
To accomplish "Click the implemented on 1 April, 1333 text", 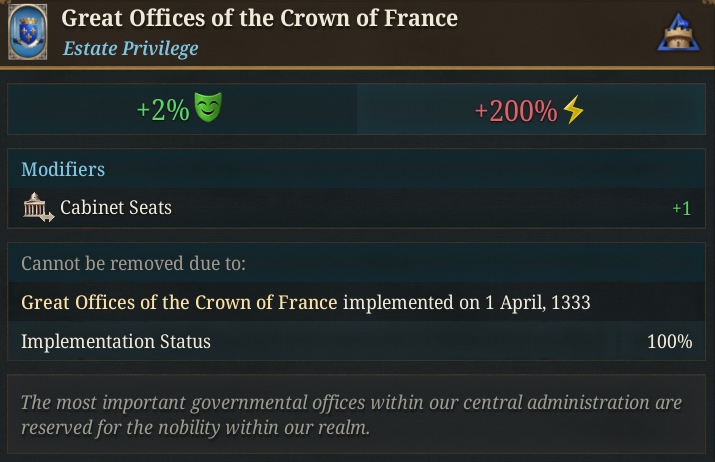I will pyautogui.click(x=466, y=302).
